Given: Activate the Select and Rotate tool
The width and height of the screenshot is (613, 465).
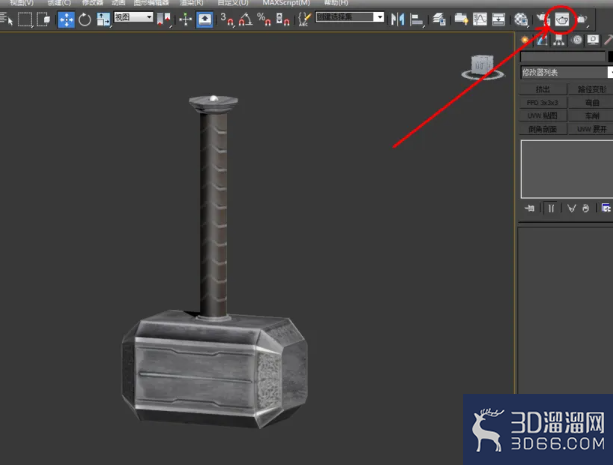Looking at the screenshot, I should [84, 19].
